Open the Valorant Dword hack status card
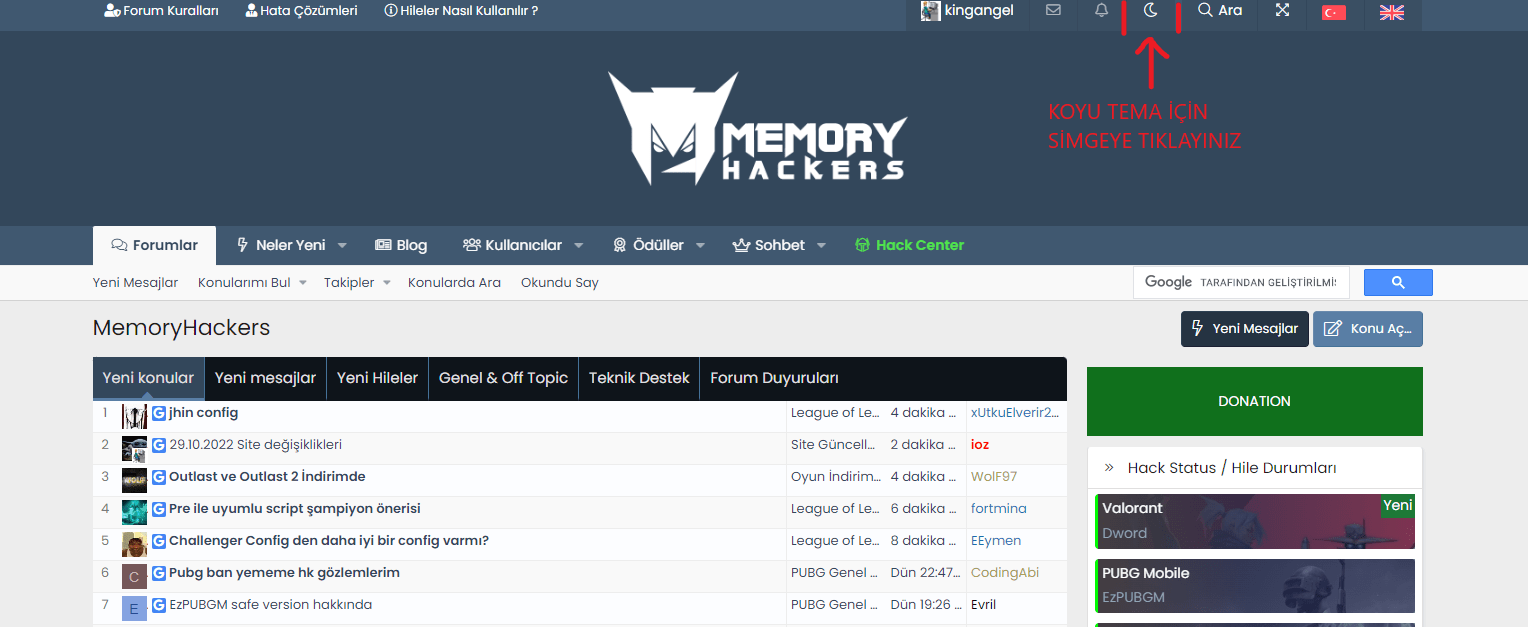 (x=1255, y=521)
